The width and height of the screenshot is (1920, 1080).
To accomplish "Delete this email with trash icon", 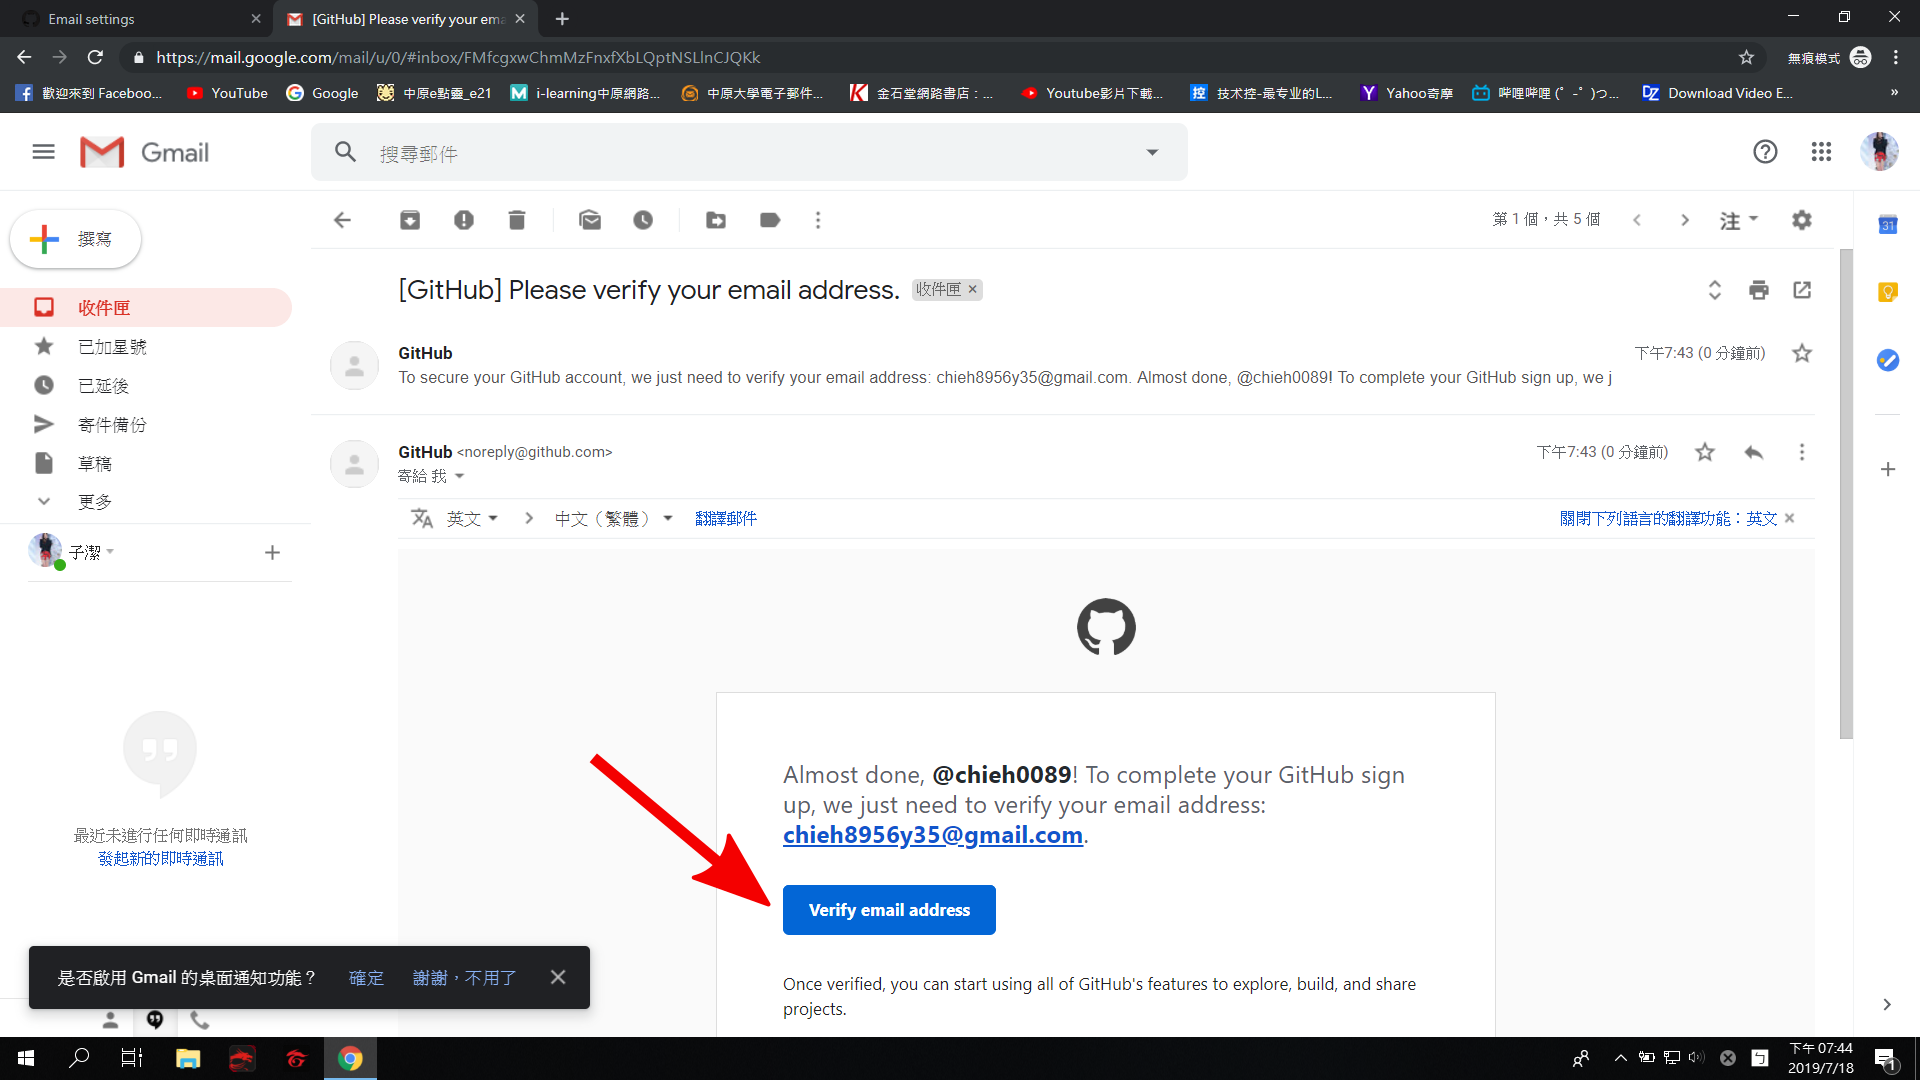I will (x=516, y=220).
